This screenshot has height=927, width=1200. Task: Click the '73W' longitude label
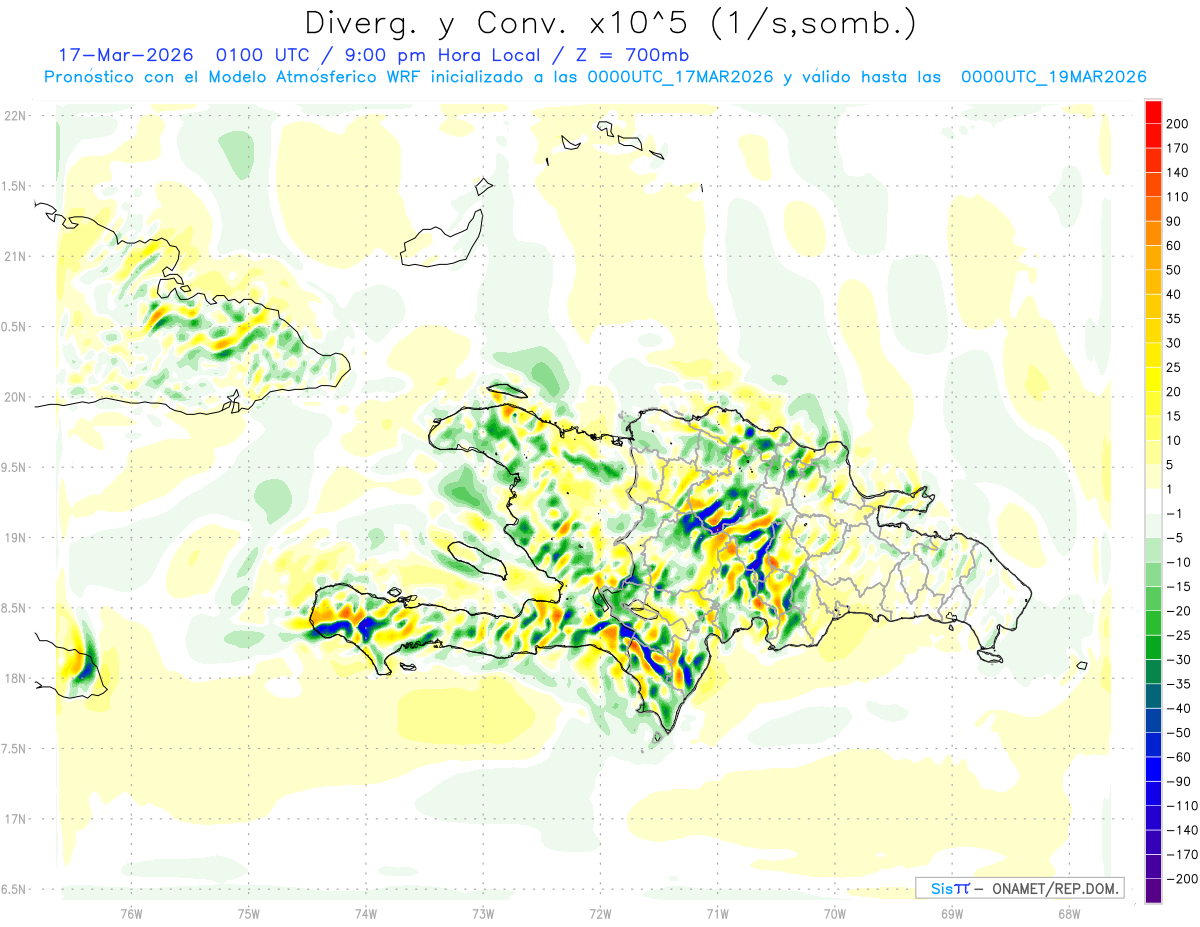click(x=483, y=913)
